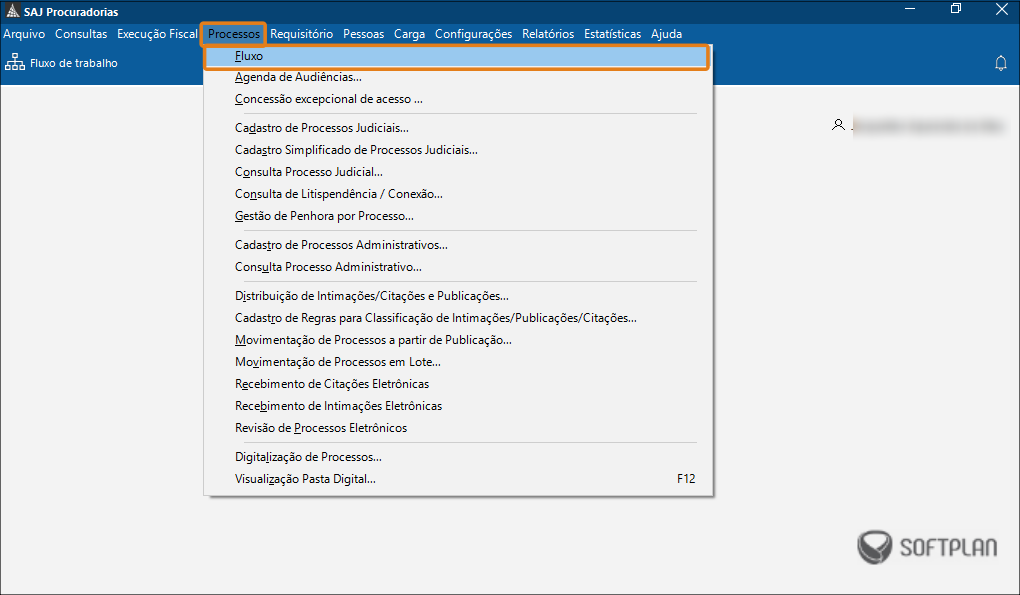Click the notification bell icon
The image size is (1020, 595).
(x=1000, y=63)
